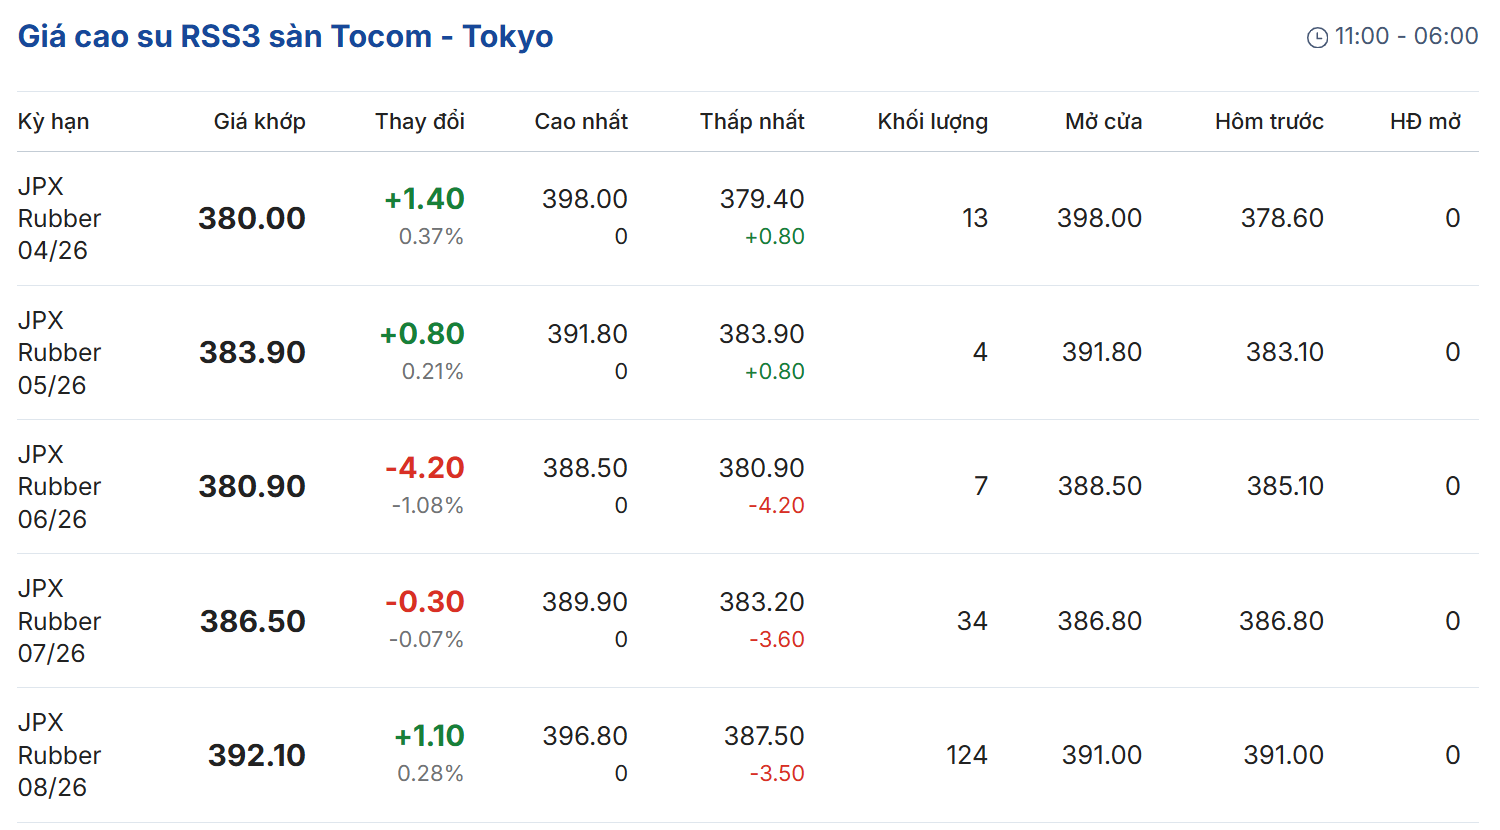Click the -4.20 change value
The width and height of the screenshot is (1500, 830).
tap(424, 467)
